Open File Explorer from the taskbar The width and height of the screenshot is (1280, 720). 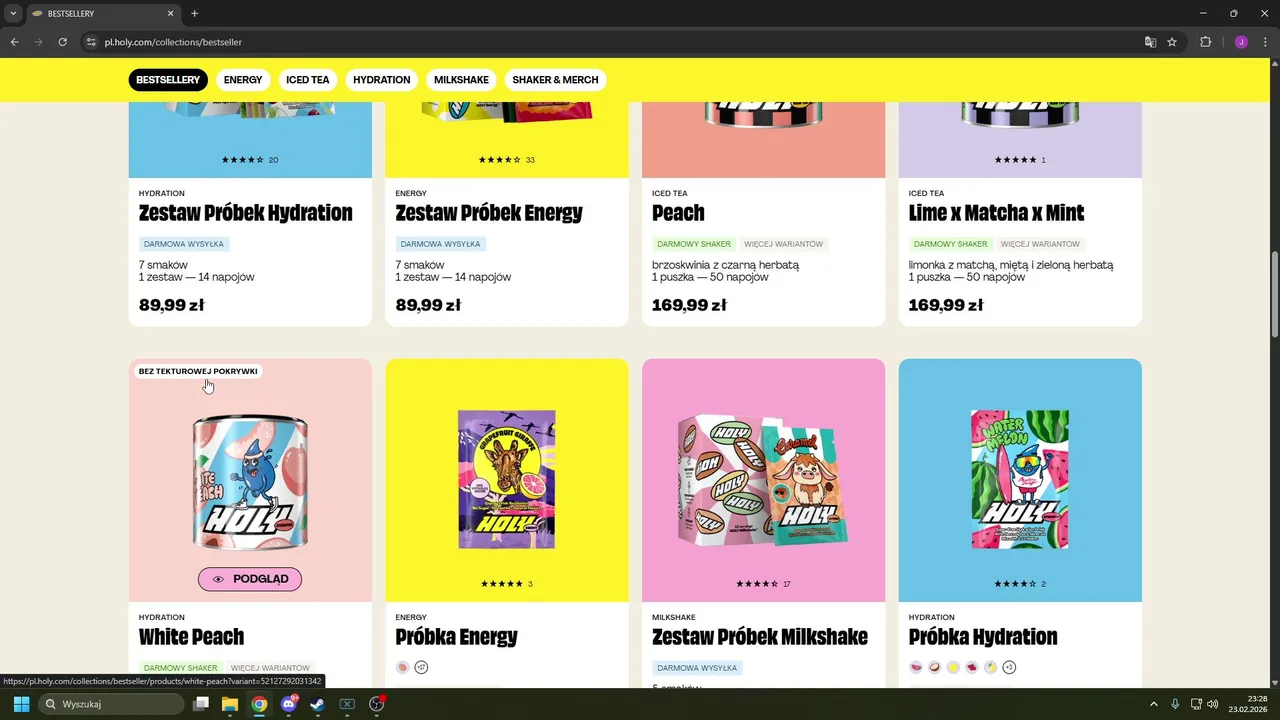[x=230, y=704]
